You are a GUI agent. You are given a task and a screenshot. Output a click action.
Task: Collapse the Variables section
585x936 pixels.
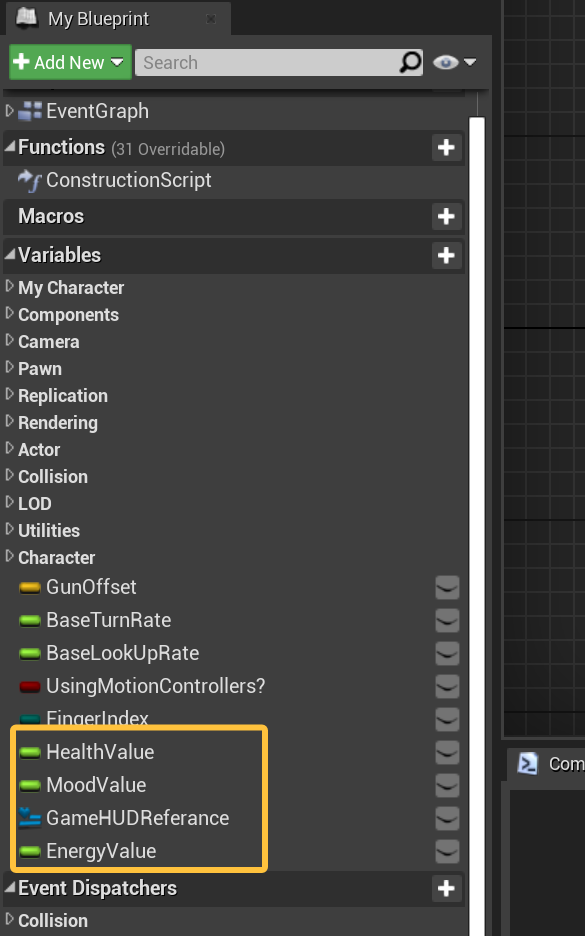click(10, 254)
